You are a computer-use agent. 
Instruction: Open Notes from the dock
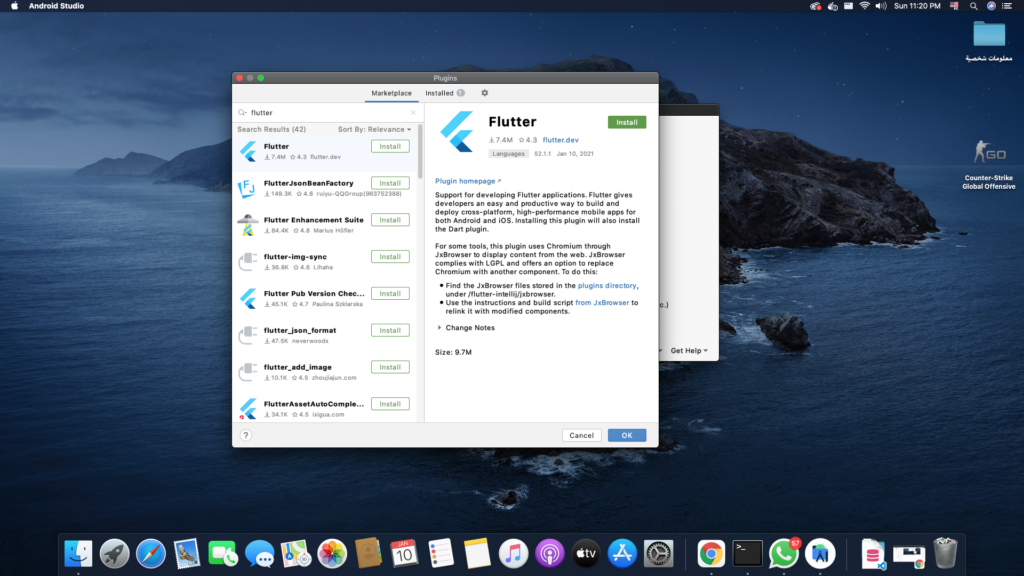(477, 554)
